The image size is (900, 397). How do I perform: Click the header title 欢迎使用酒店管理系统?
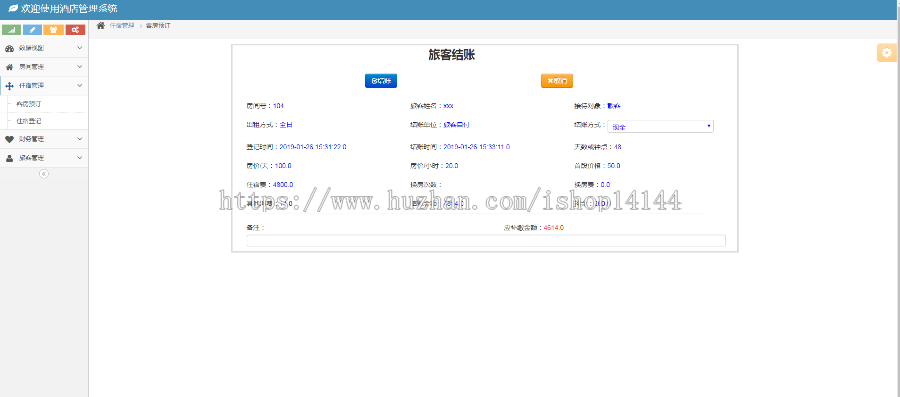click(x=69, y=9)
